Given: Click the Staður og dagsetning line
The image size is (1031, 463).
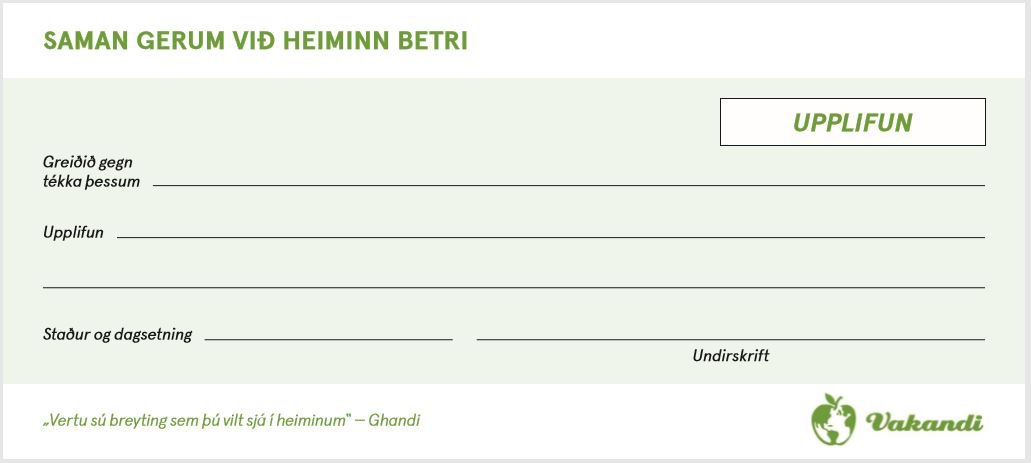Looking at the screenshot, I should [329, 339].
